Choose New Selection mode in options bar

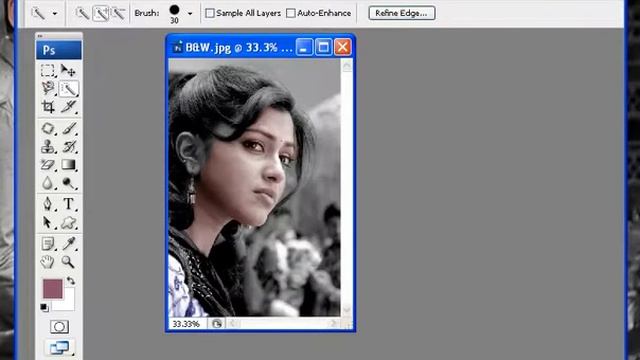(82, 13)
